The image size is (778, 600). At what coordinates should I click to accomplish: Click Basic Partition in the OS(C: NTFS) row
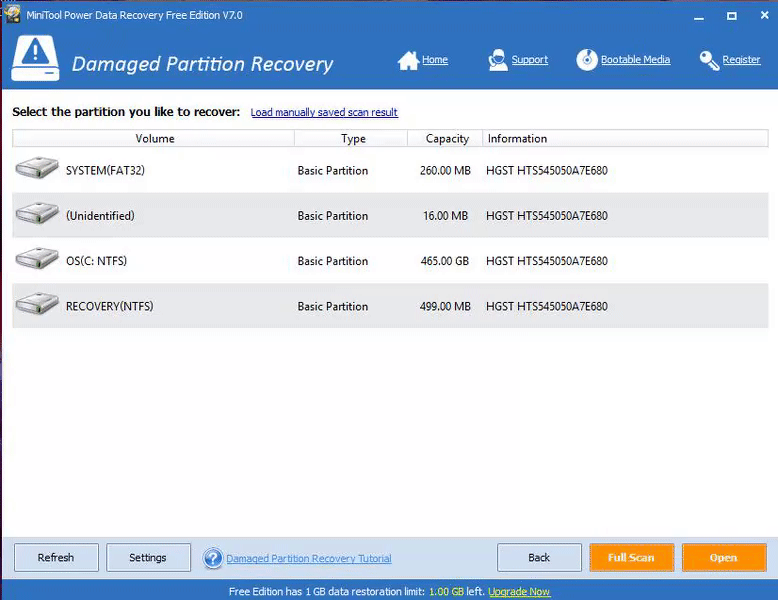(333, 261)
